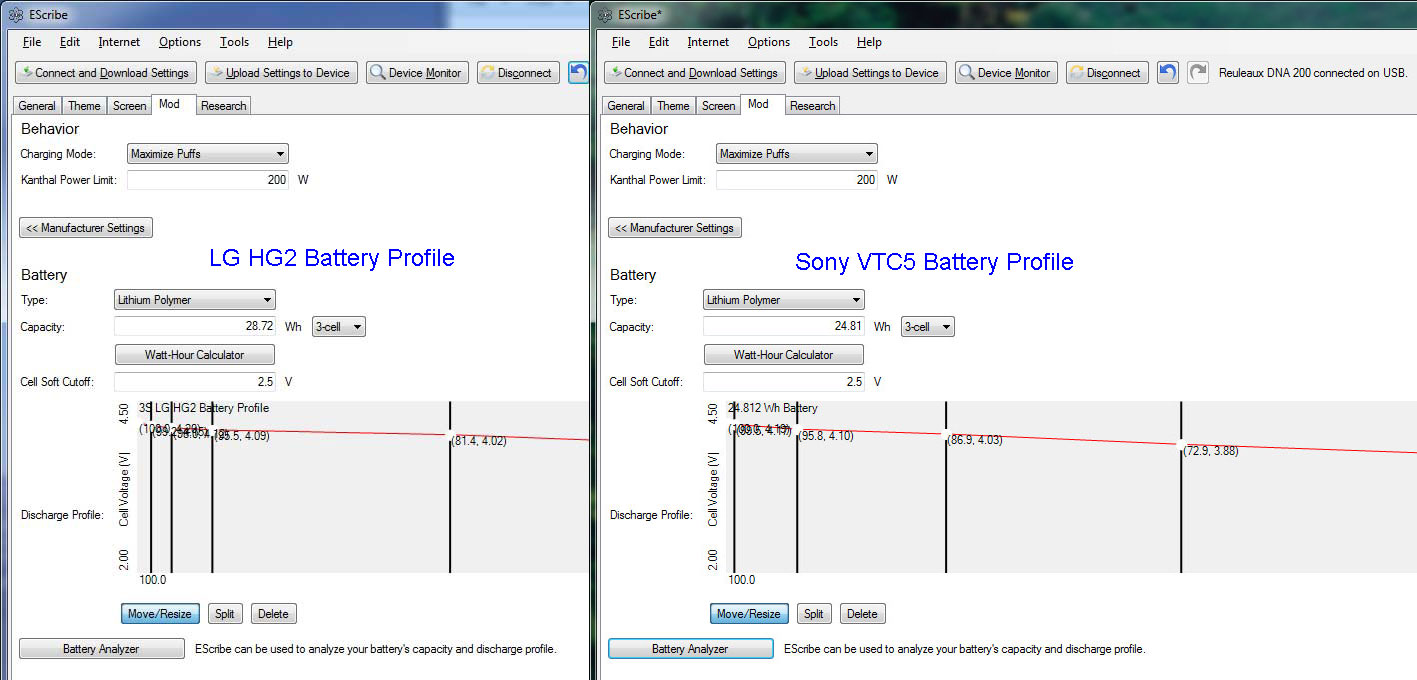The height and width of the screenshot is (680, 1417).
Task: Open the battery Type dropdown in the LG HG2 window
Action: tap(195, 300)
